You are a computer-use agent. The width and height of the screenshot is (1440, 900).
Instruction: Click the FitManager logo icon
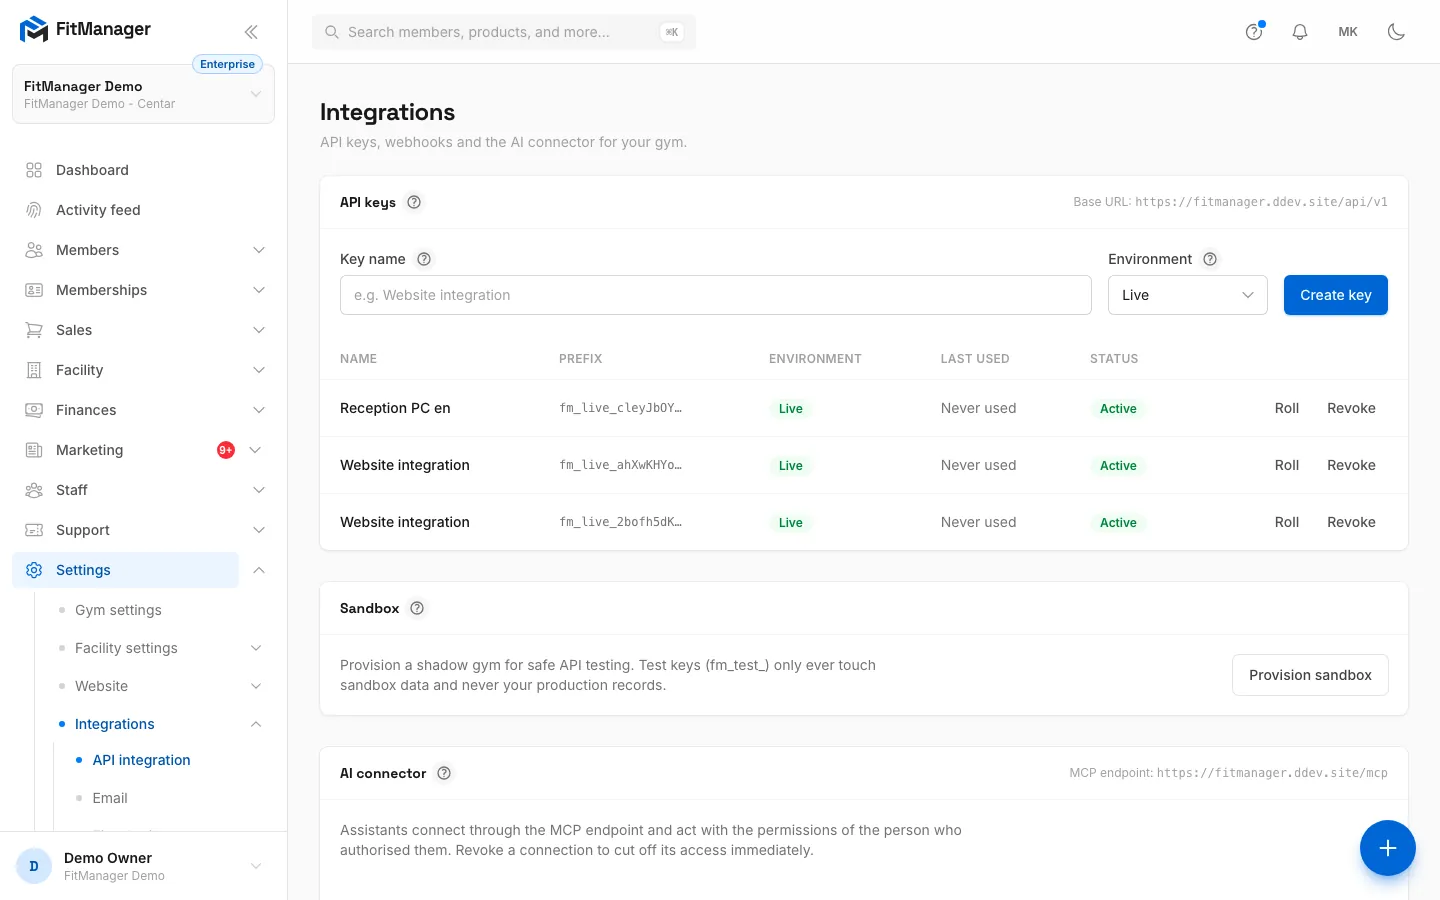(34, 30)
